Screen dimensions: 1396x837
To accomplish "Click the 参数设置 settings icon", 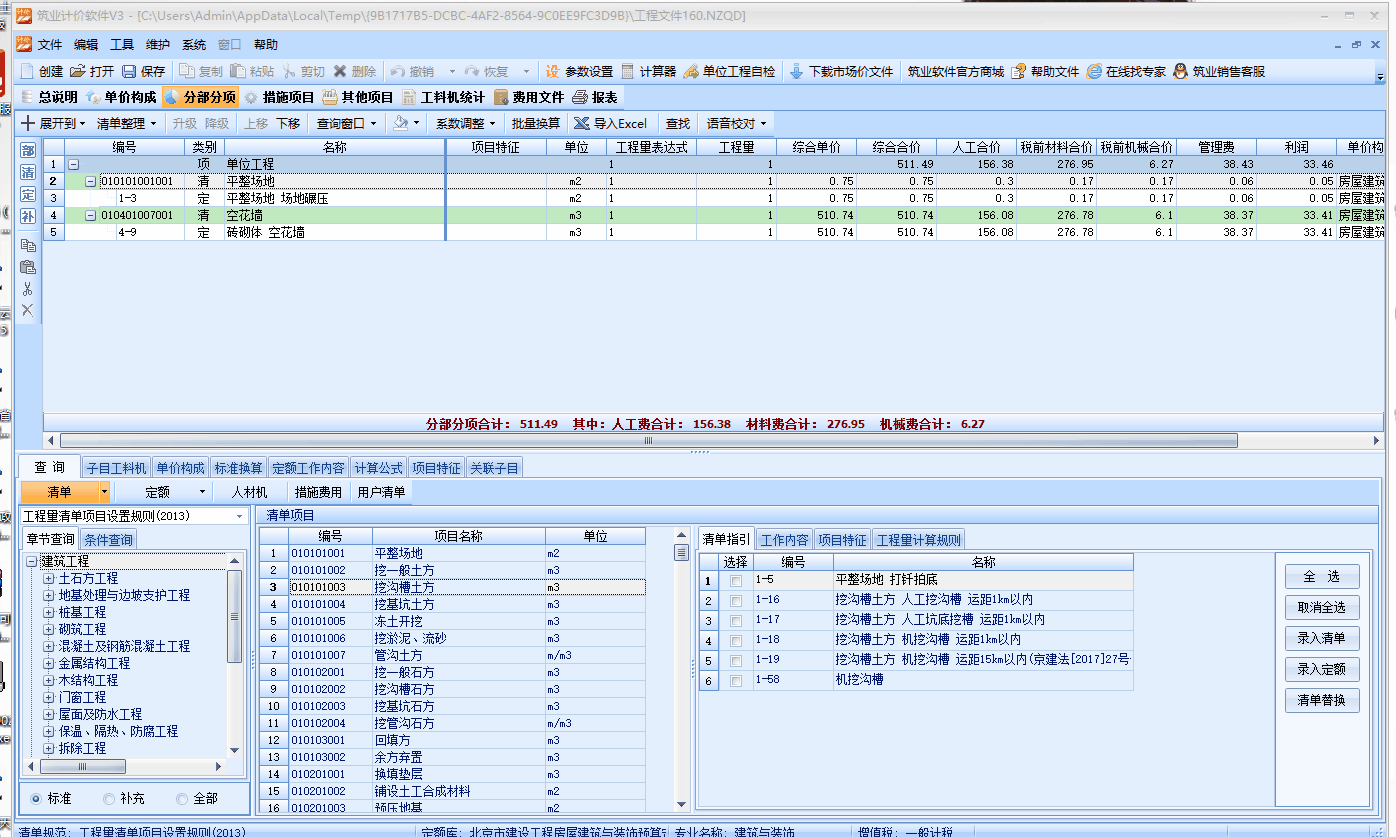I will pyautogui.click(x=552, y=72).
